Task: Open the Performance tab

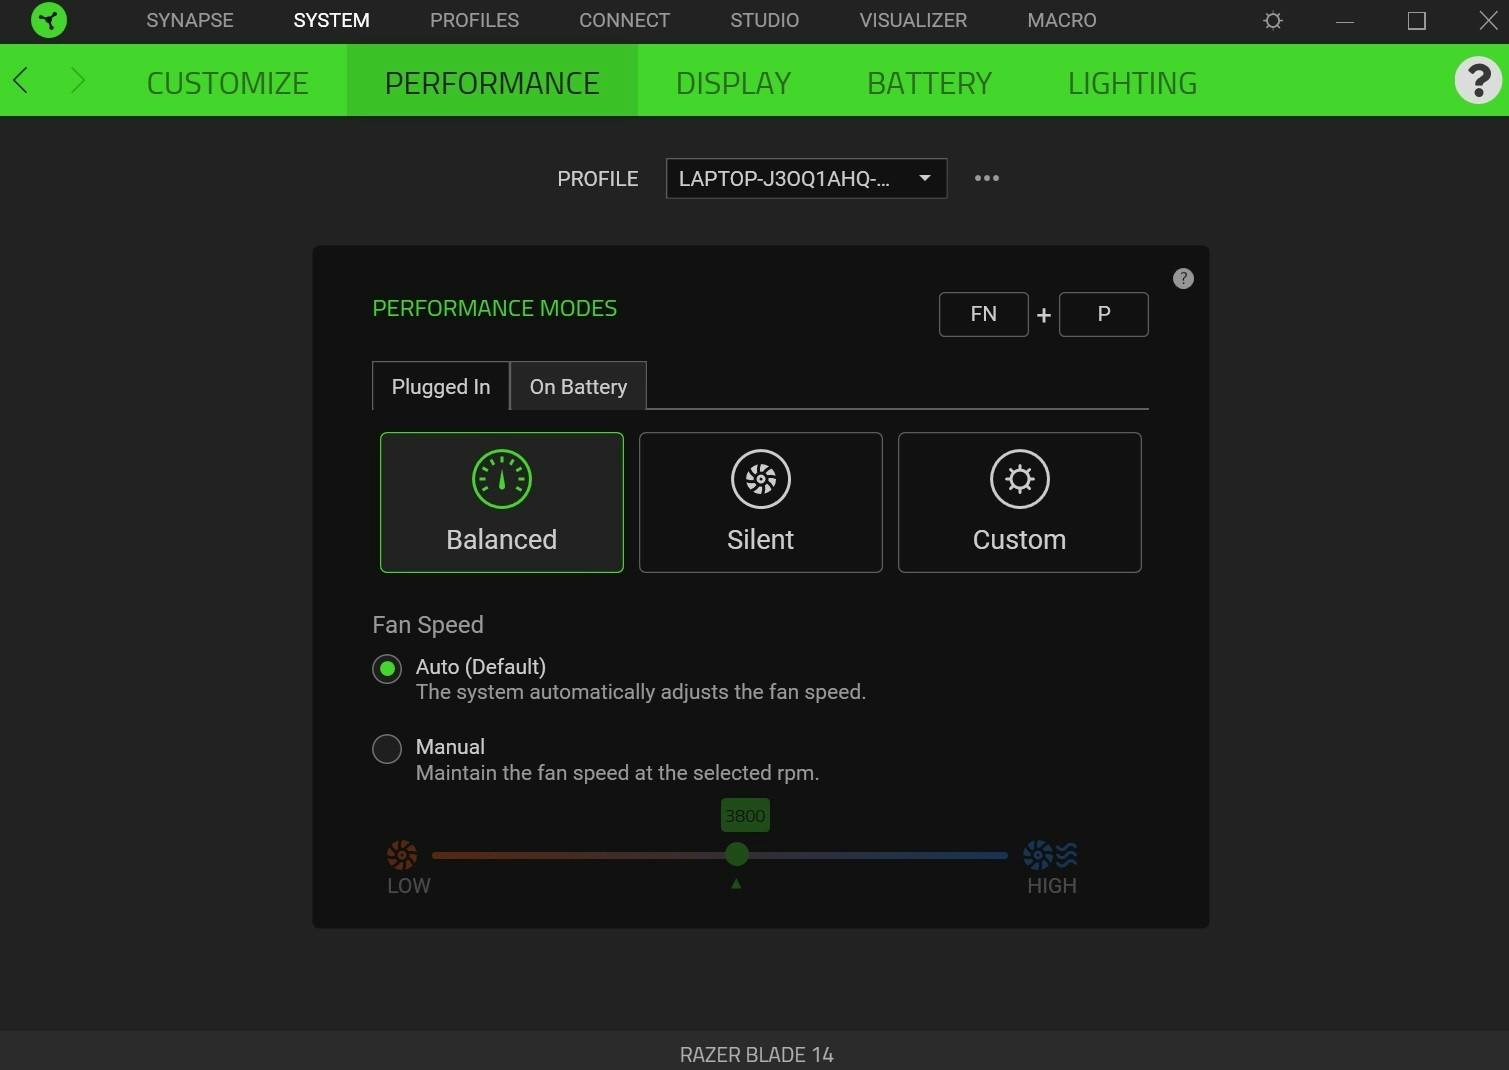Action: [492, 82]
